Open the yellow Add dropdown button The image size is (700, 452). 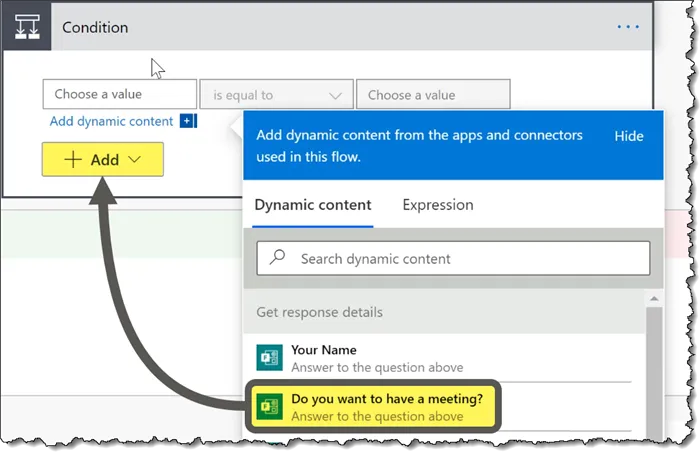[103, 160]
